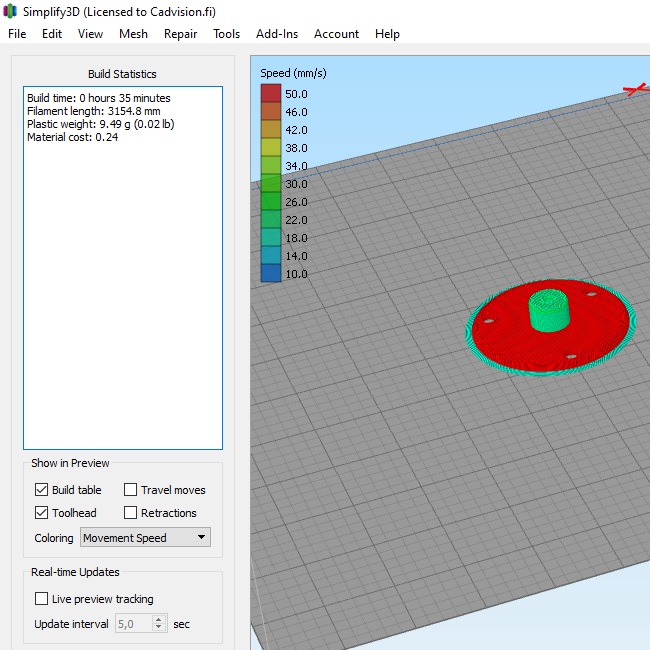The height and width of the screenshot is (650, 650).
Task: Click the green cylinder on the printed model
Action: [x=549, y=311]
